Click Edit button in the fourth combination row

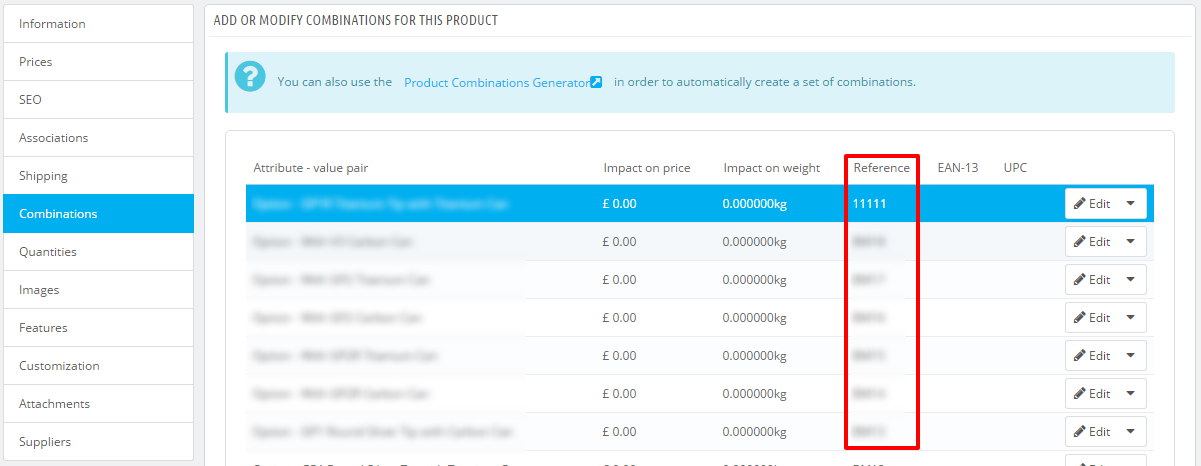[1092, 317]
